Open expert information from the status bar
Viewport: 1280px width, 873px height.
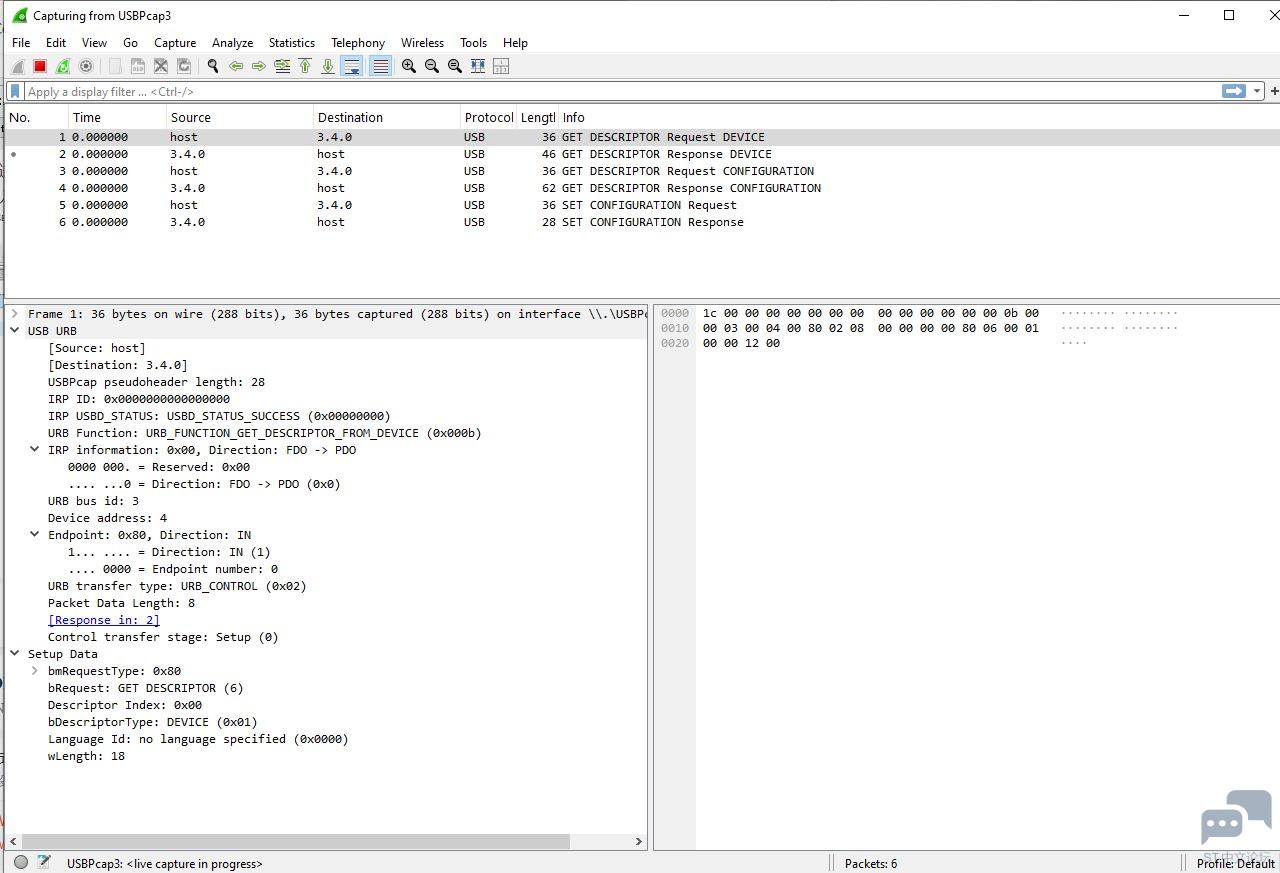(x=21, y=862)
